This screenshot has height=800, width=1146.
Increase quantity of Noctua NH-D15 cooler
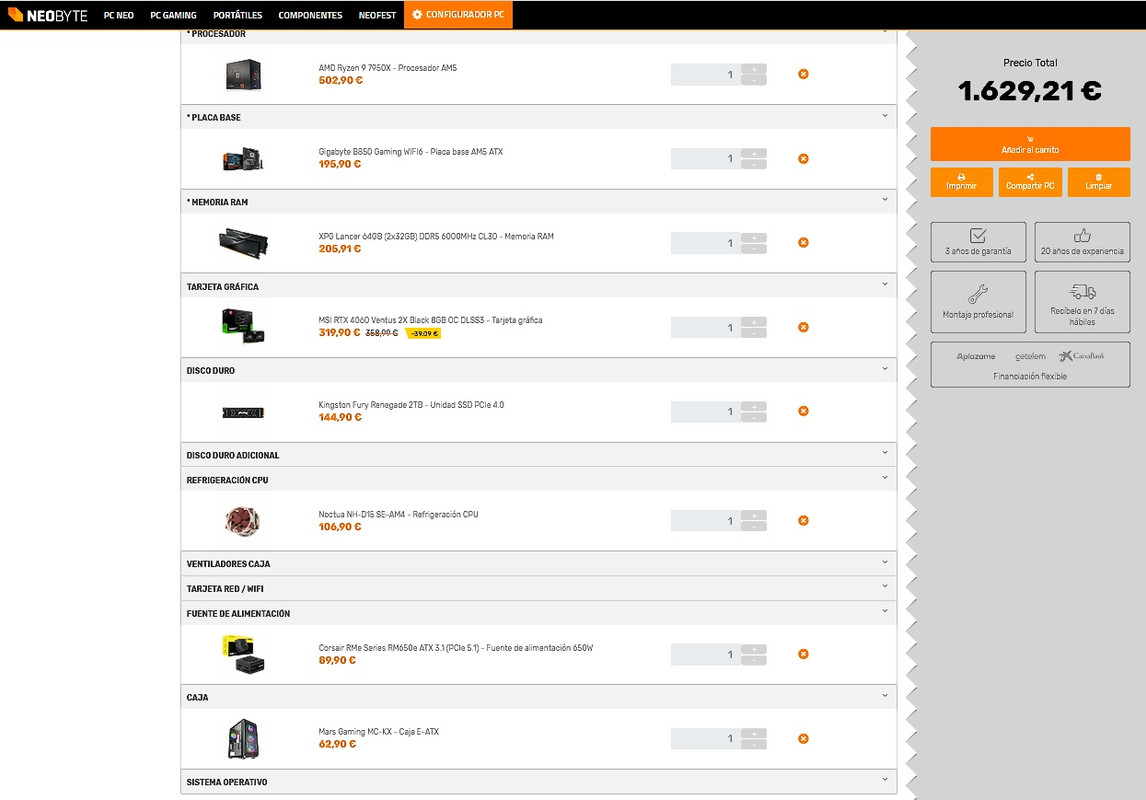(x=754, y=516)
